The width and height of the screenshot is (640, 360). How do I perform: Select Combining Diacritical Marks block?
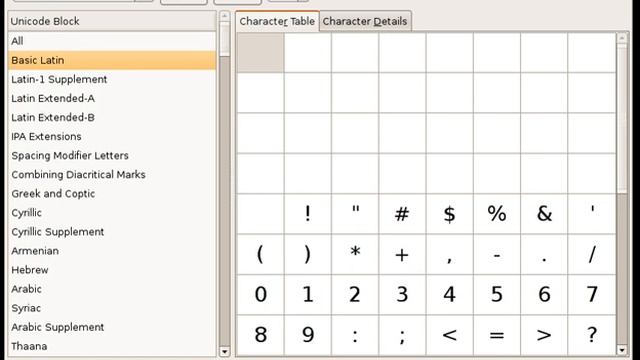(x=112, y=175)
